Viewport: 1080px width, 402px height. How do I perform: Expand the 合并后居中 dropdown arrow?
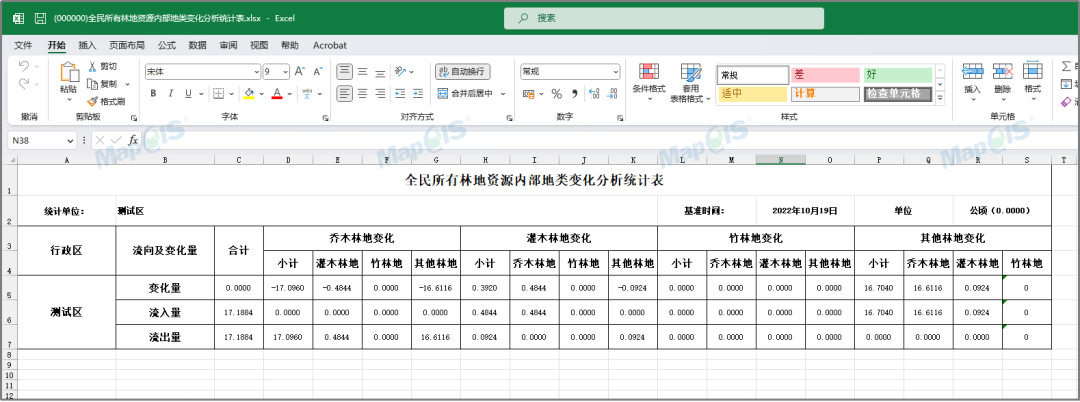tap(503, 94)
